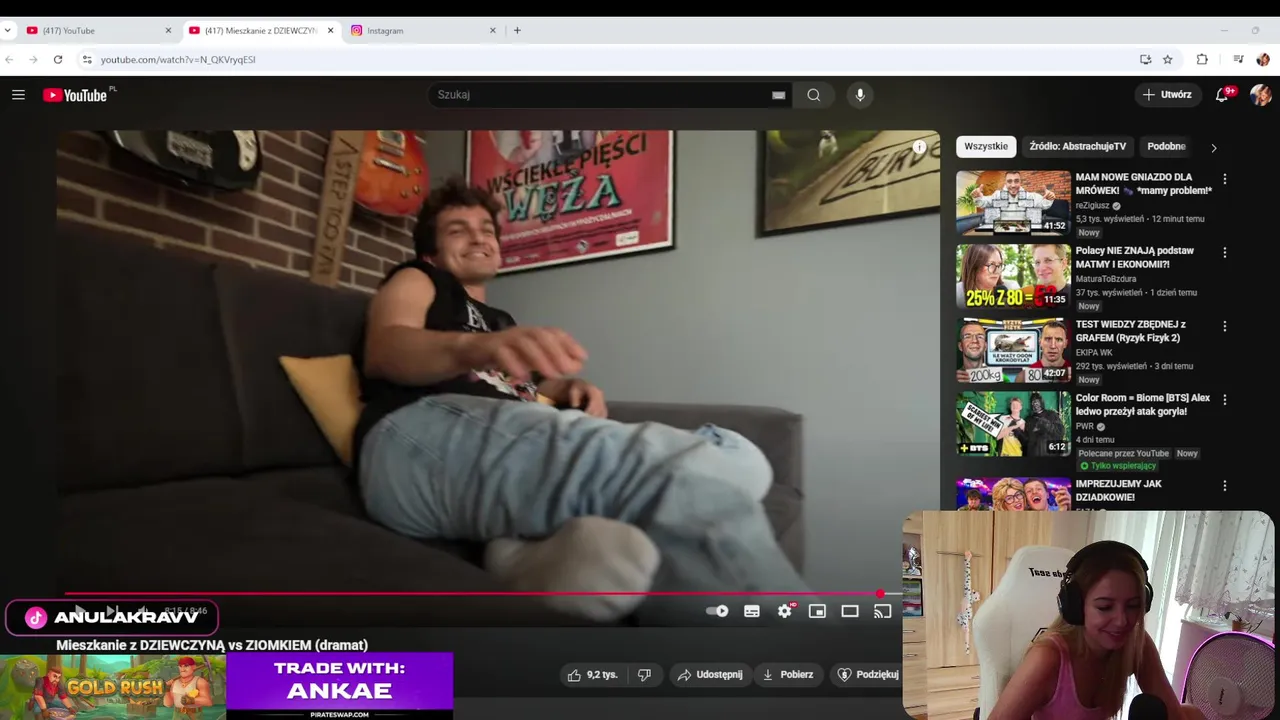Switch to miniplayer mode
The width and height of the screenshot is (1280, 720).
[x=817, y=611]
